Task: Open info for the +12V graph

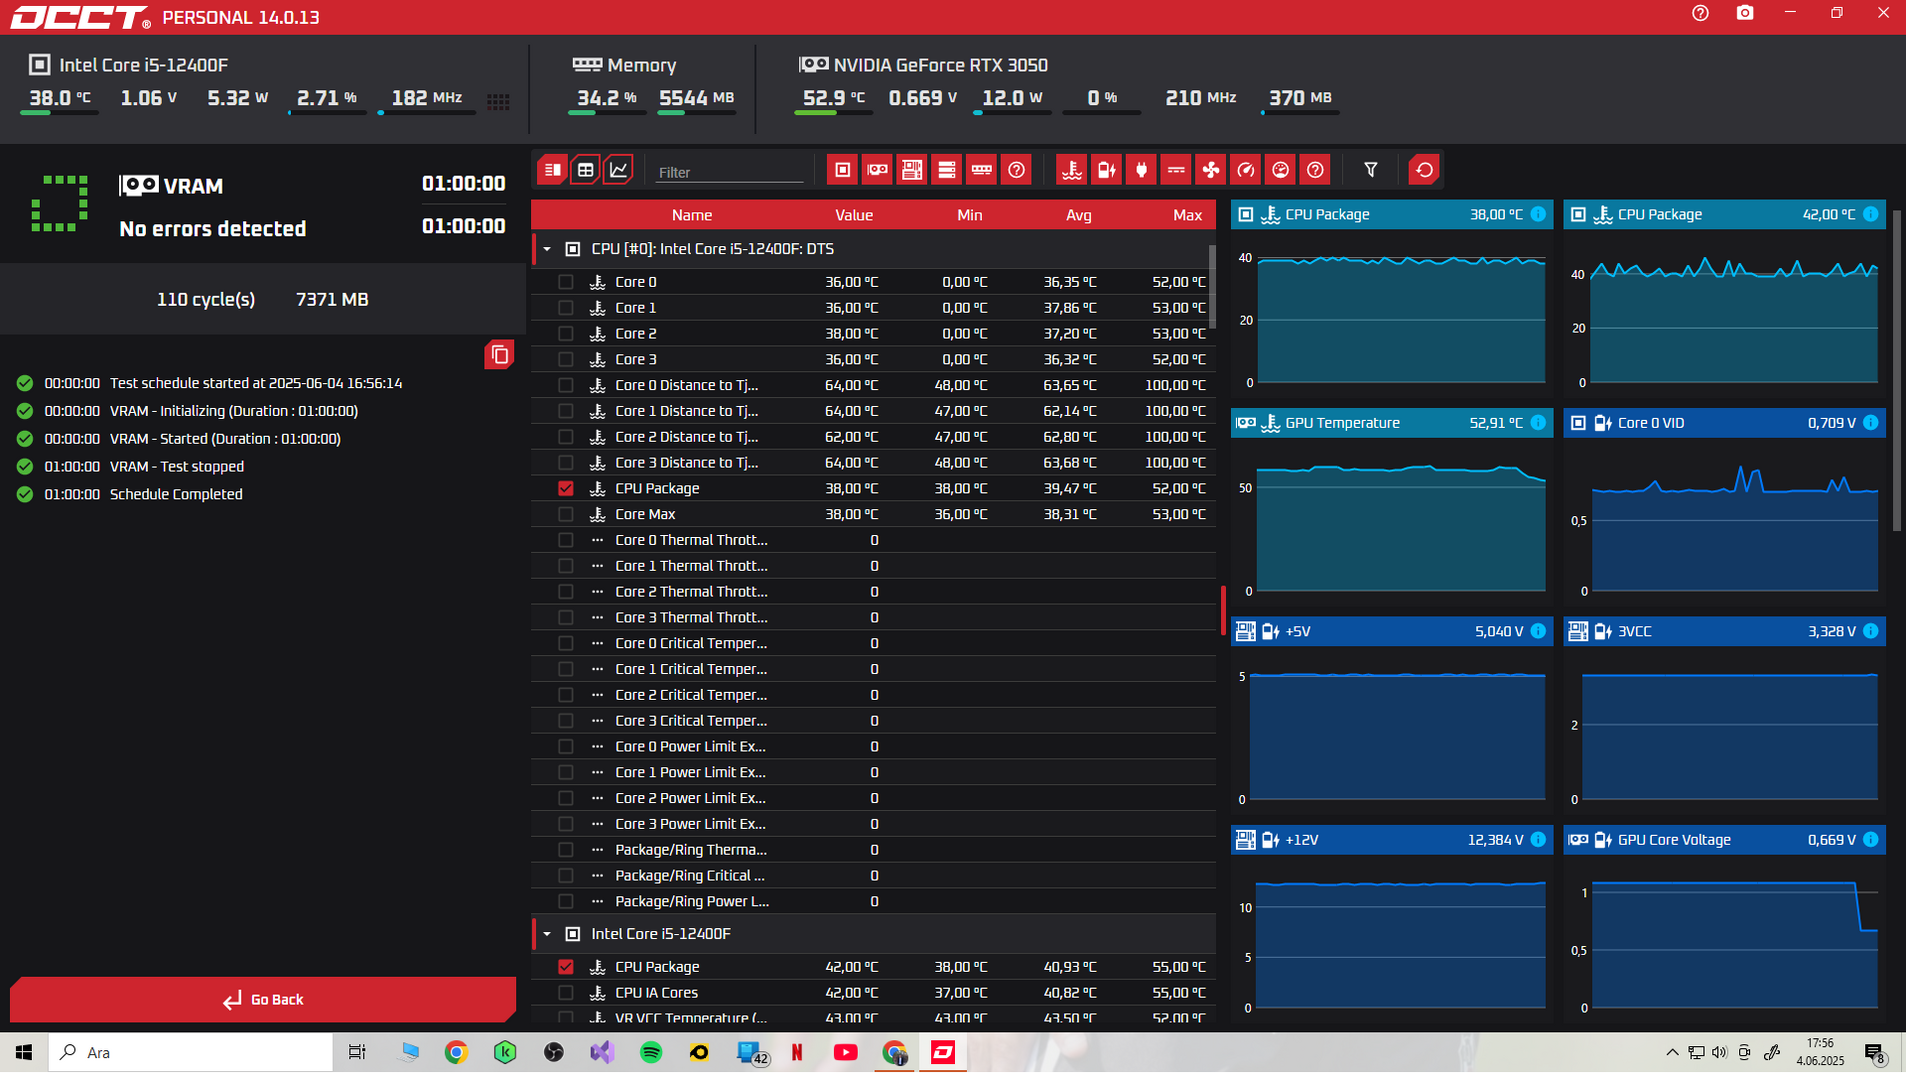Action: click(x=1538, y=840)
